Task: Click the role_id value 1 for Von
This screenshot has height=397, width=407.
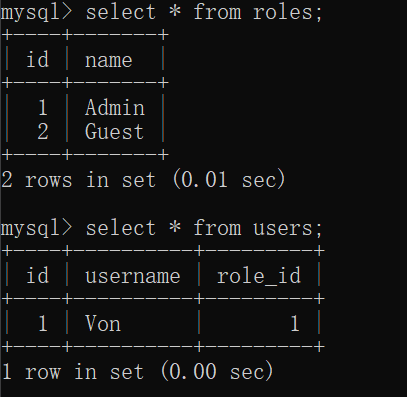Action: (294, 324)
